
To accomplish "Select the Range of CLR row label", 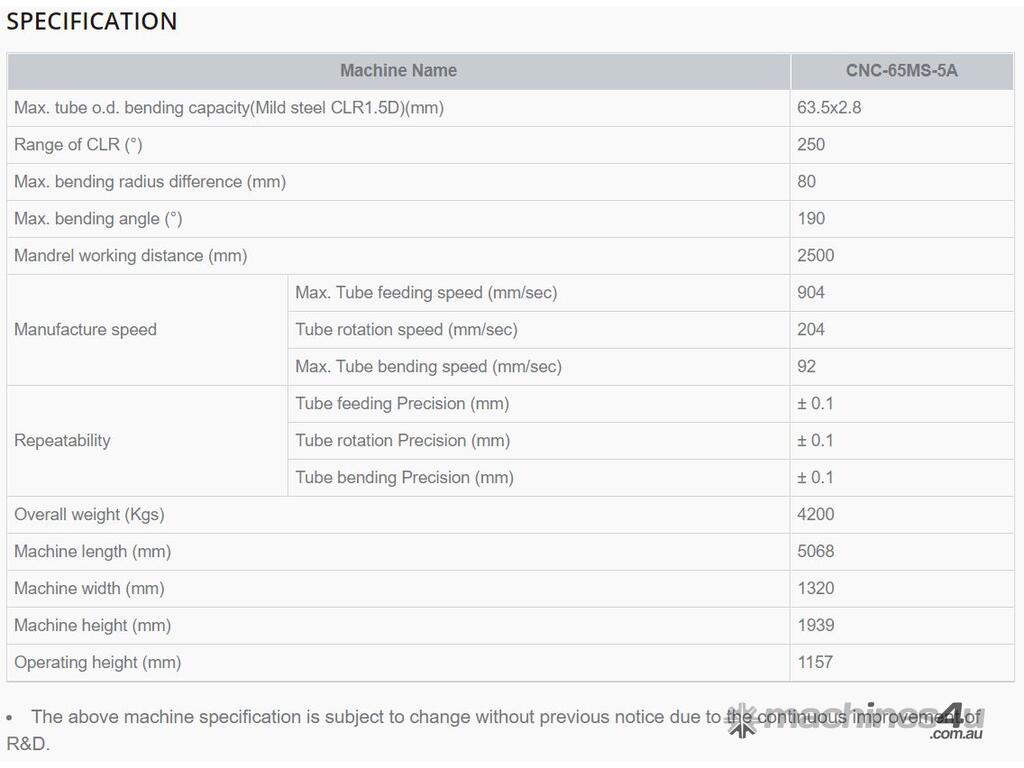I will 78,144.
